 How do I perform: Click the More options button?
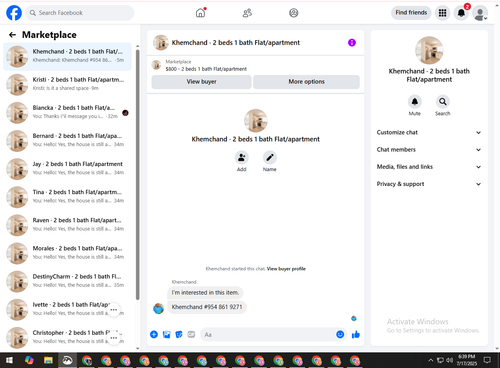point(306,82)
